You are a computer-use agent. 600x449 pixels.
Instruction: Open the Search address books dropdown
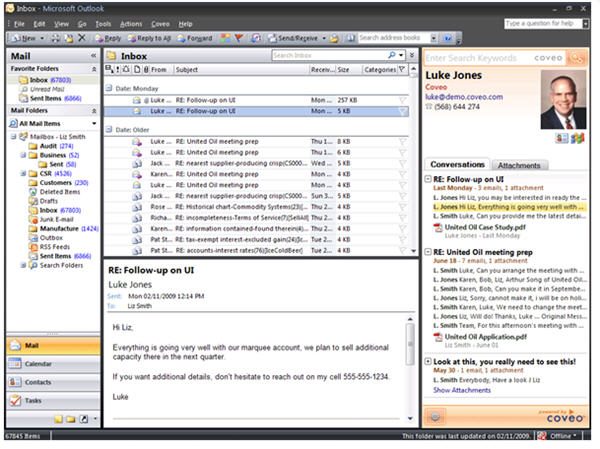point(434,38)
